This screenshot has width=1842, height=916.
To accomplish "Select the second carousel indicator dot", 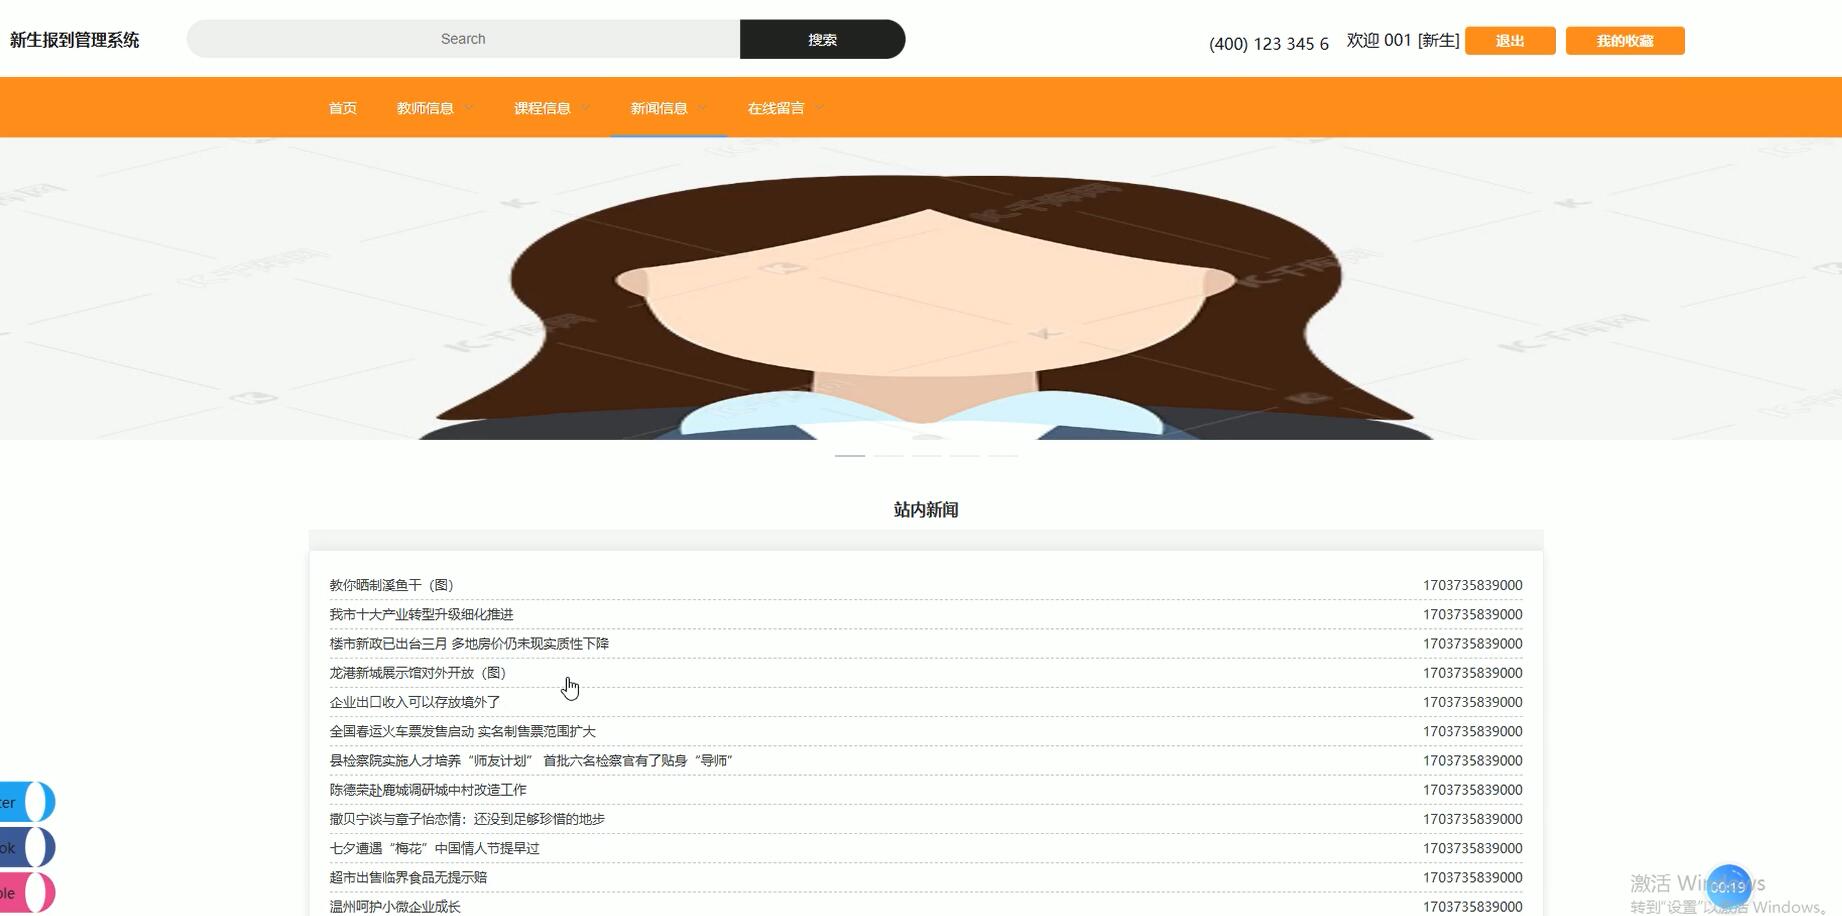I will click(x=888, y=455).
